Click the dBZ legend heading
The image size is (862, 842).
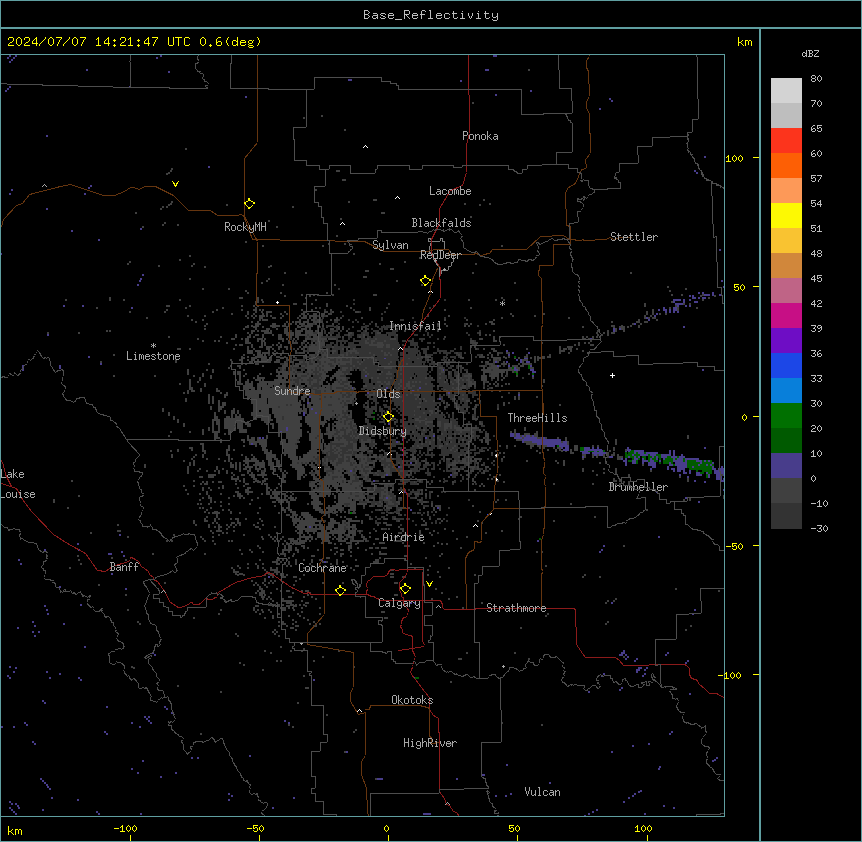(810, 54)
